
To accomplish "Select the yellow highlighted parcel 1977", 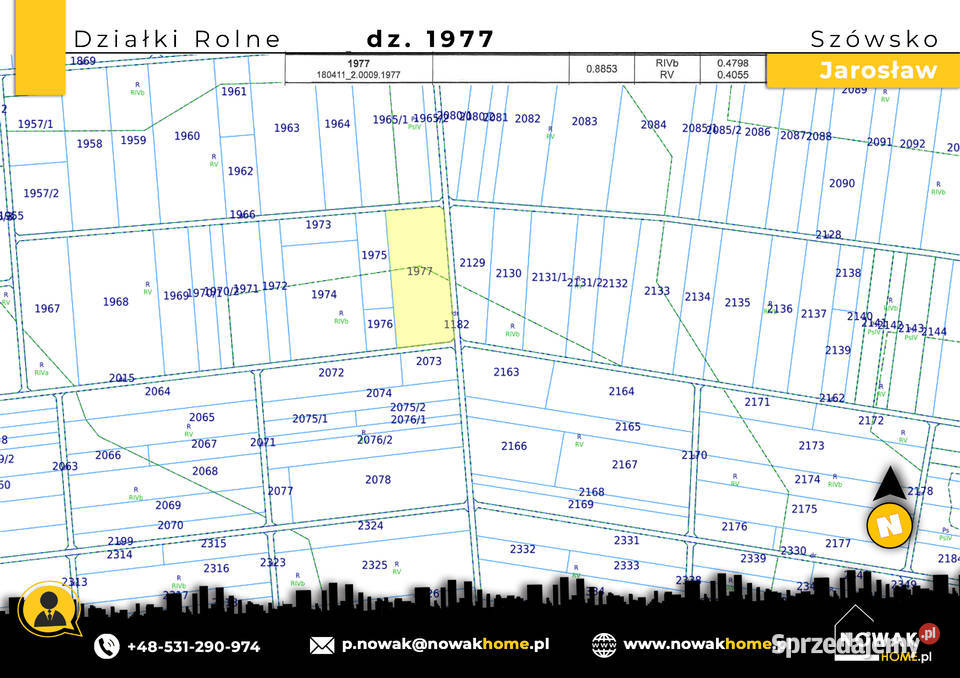I will (x=419, y=278).
